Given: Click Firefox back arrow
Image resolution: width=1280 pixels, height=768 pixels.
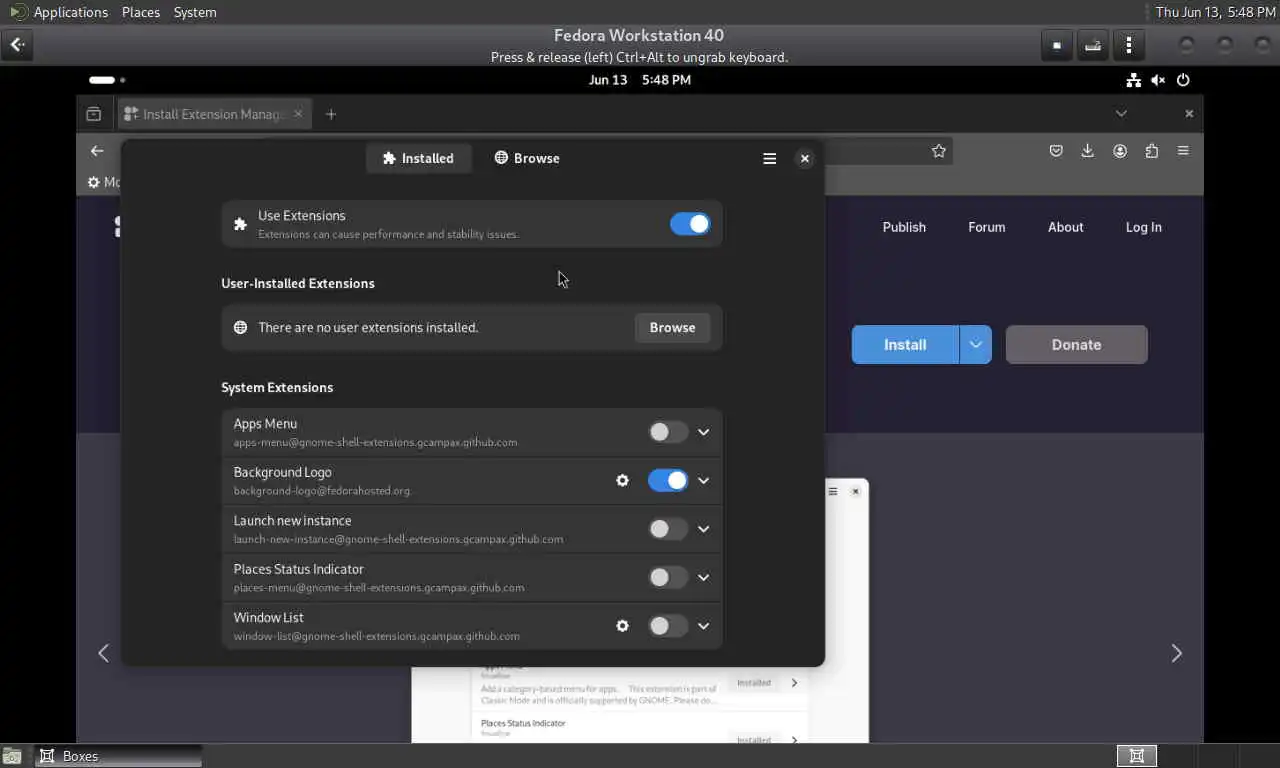Looking at the screenshot, I should coord(97,151).
